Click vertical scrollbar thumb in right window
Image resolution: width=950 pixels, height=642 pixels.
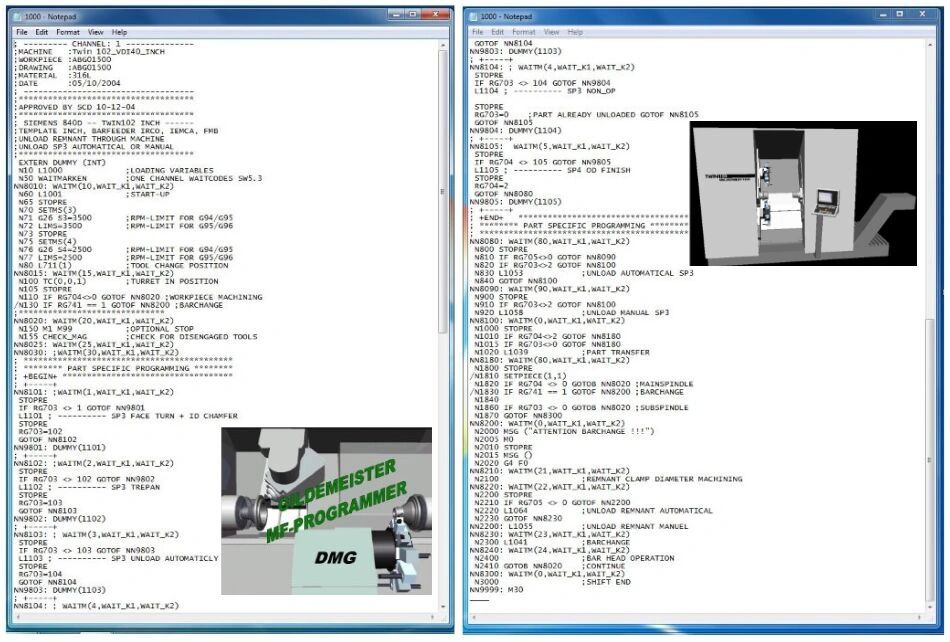tap(930, 460)
